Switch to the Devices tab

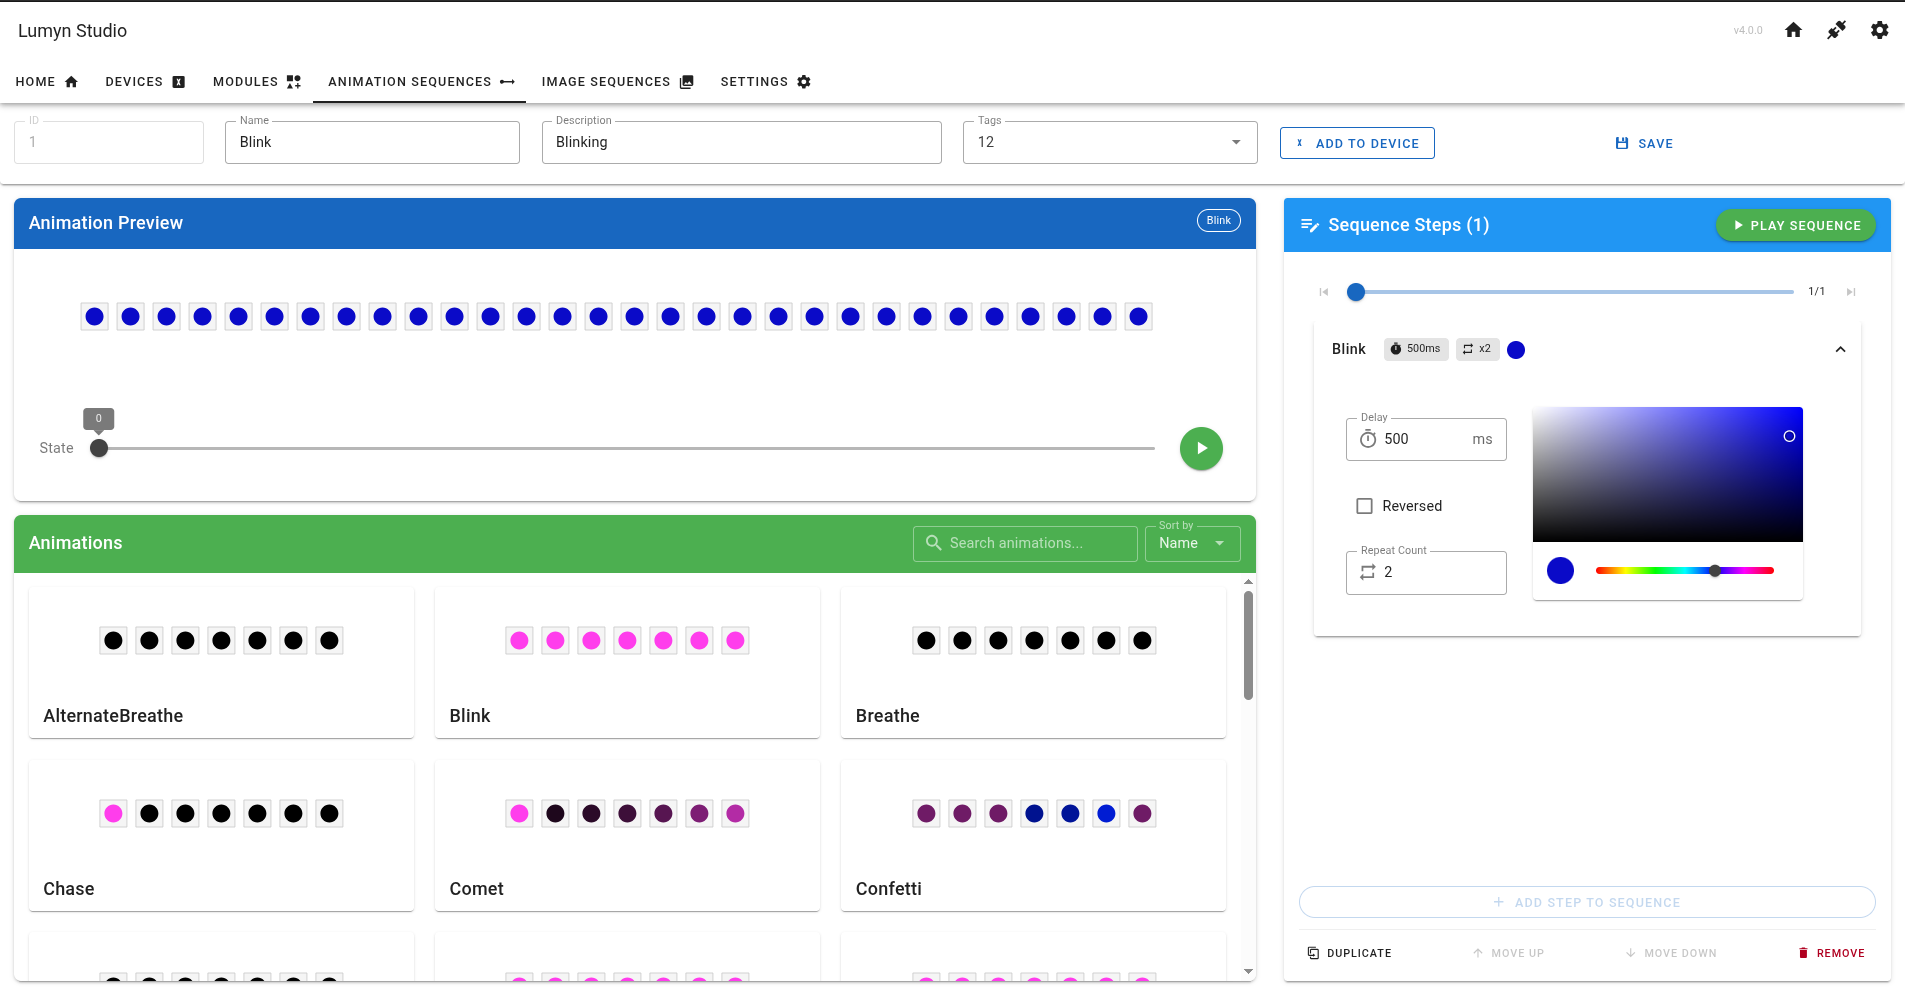click(x=145, y=82)
